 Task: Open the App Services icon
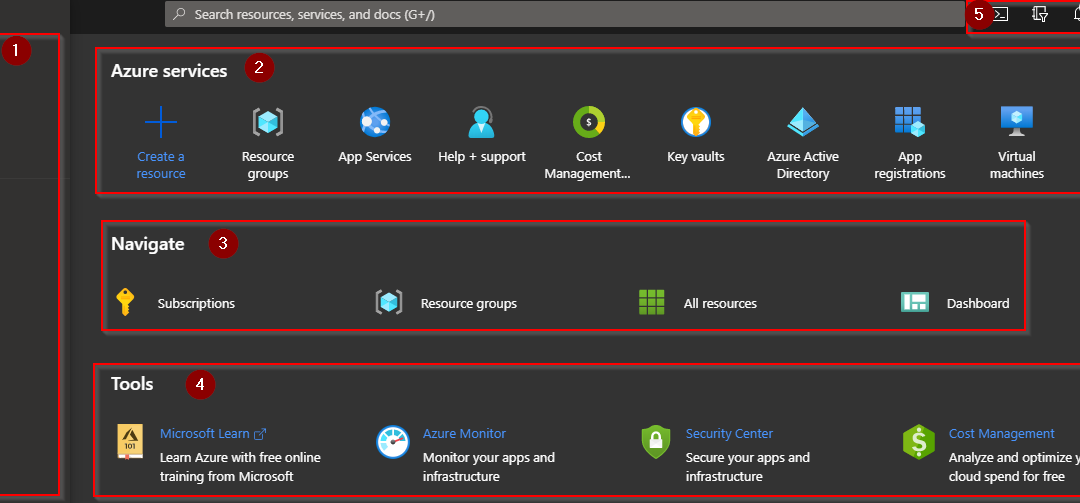click(x=375, y=122)
